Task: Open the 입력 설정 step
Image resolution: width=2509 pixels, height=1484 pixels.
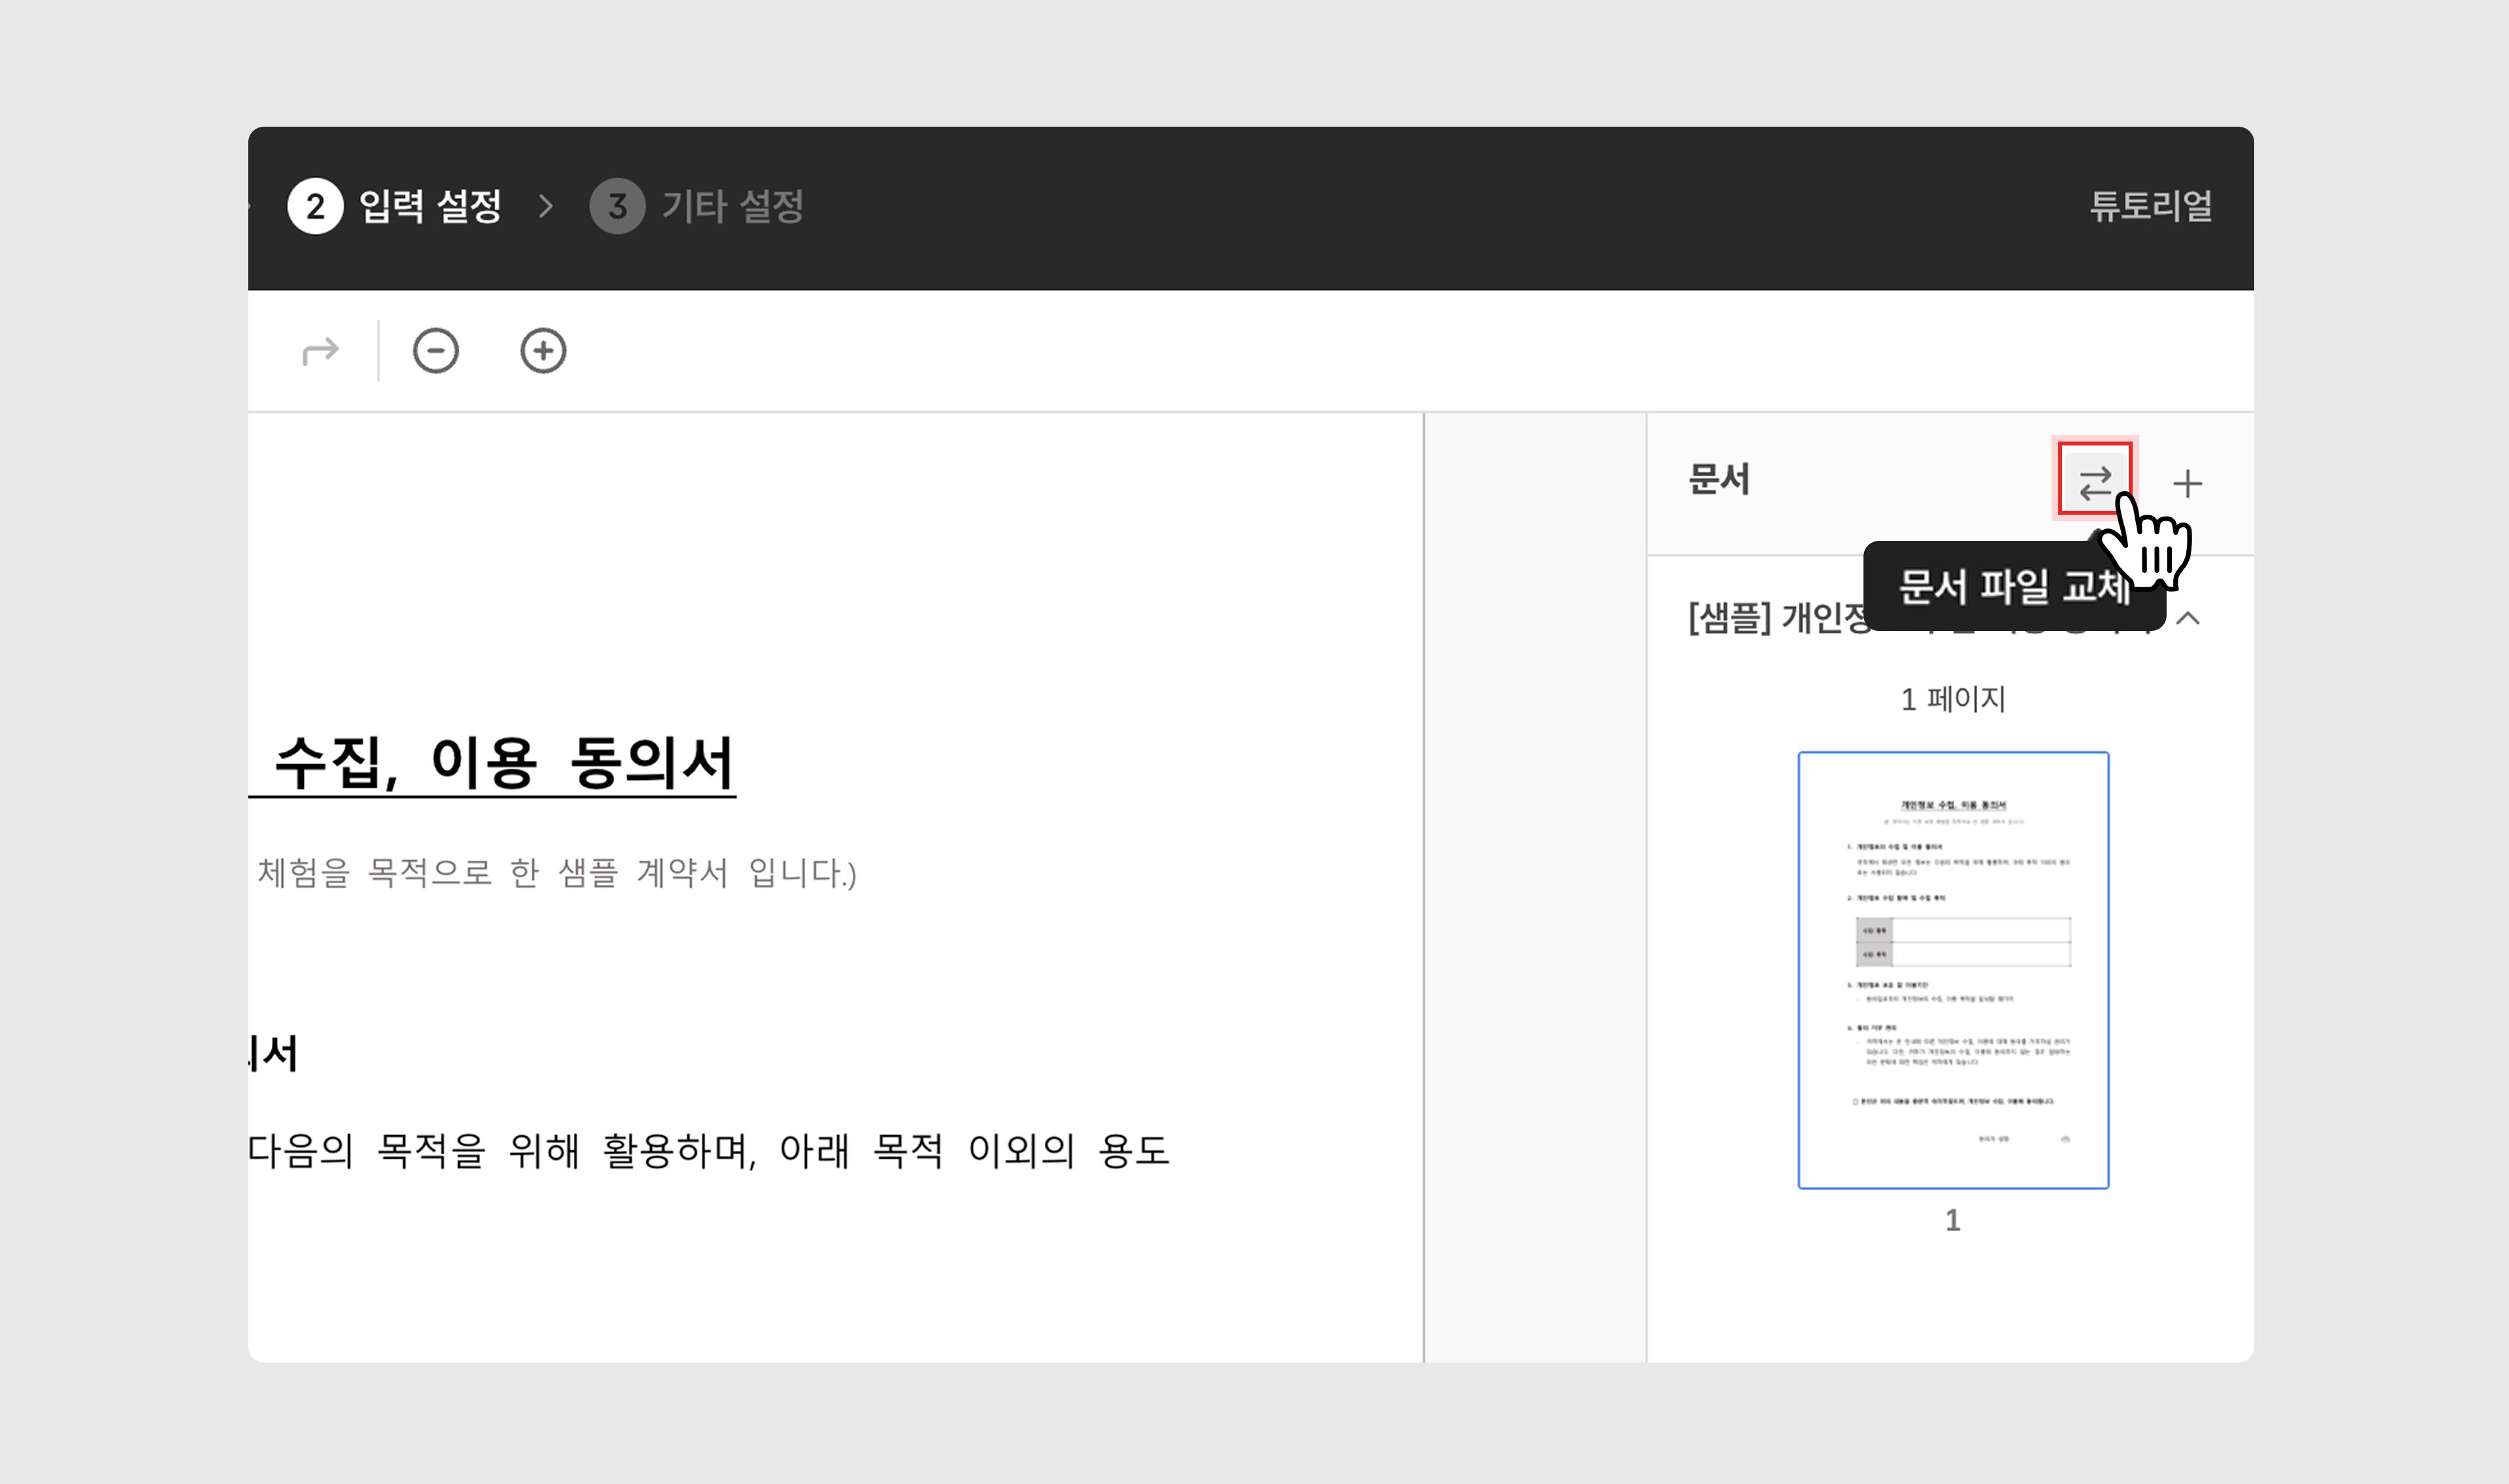Action: pyautogui.click(x=430, y=207)
